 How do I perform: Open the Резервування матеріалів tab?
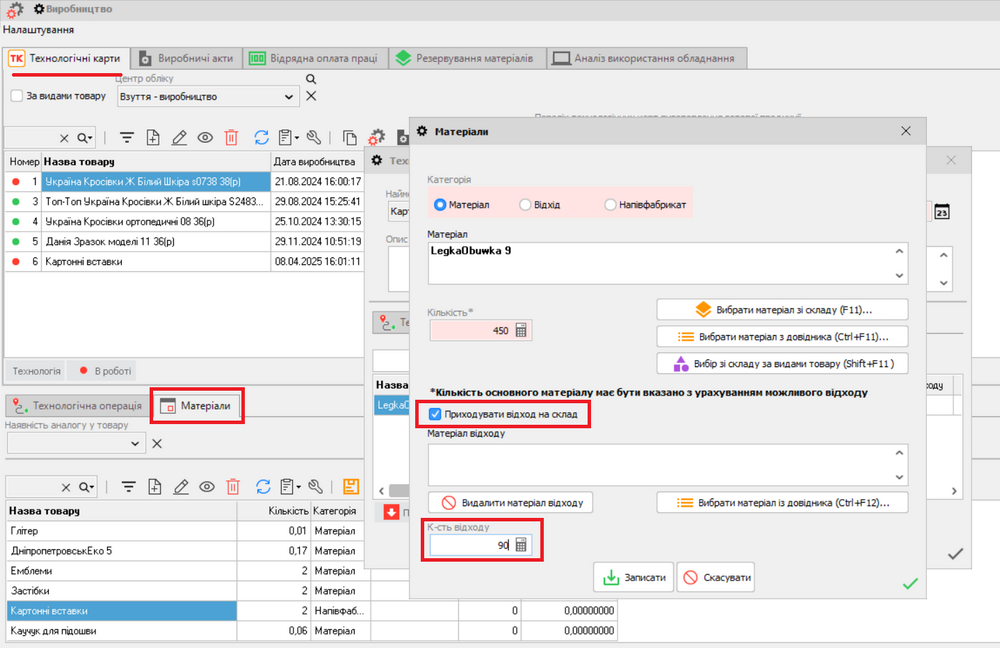pos(470,58)
